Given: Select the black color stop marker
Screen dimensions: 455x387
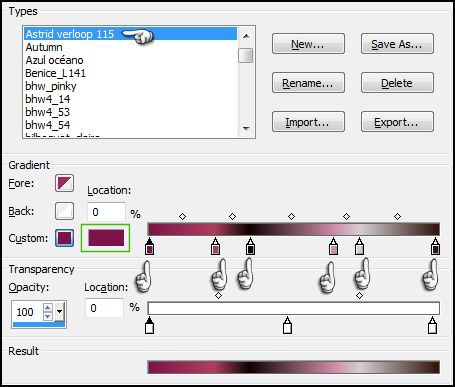Looking at the screenshot, I should [250, 246].
